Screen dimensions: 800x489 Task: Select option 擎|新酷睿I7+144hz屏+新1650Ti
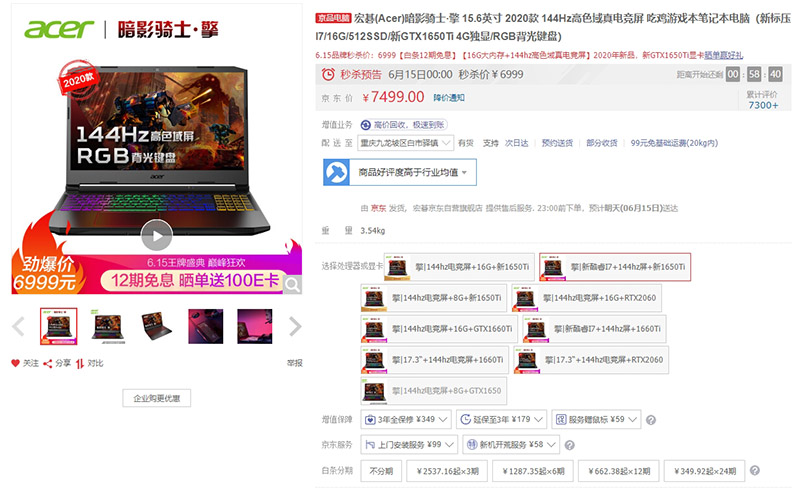(615, 266)
